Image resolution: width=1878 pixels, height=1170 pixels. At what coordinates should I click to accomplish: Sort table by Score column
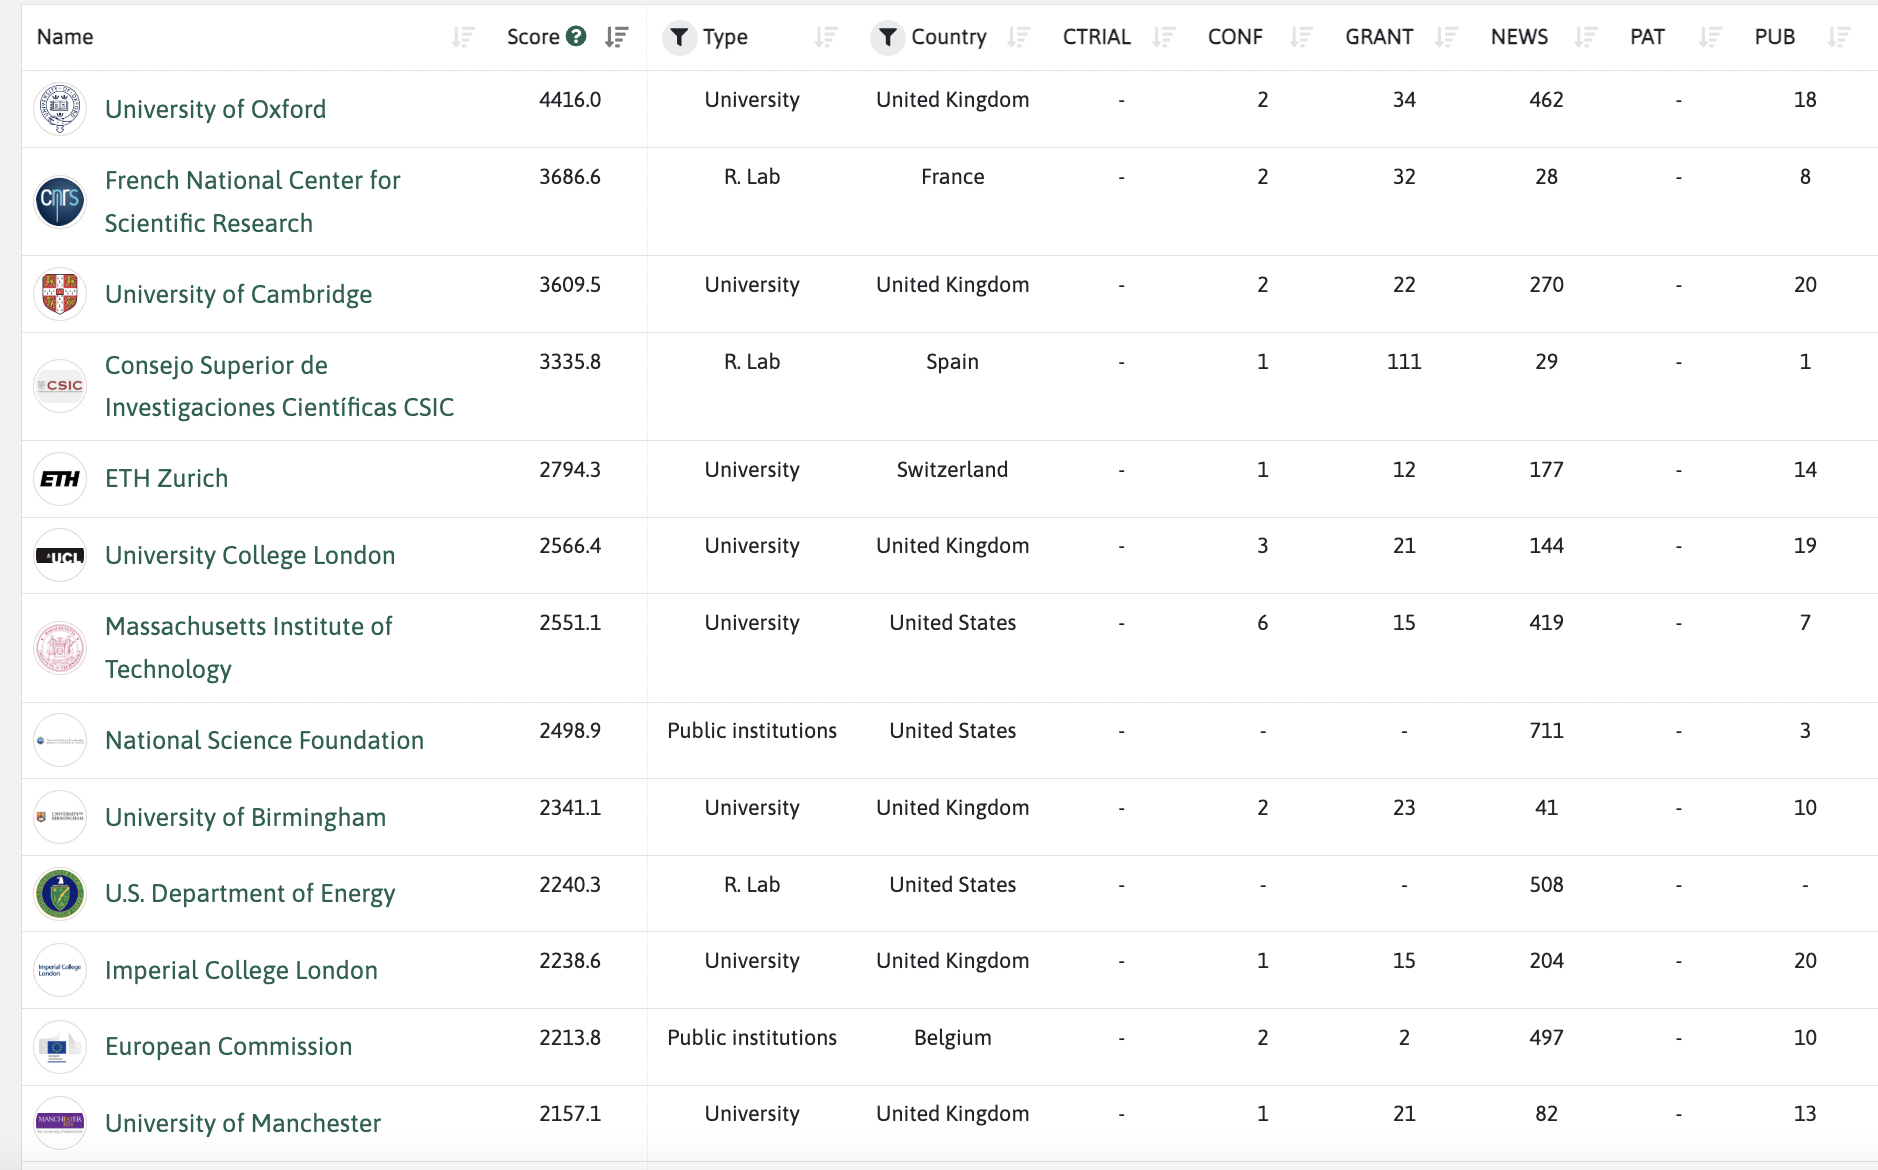pyautogui.click(x=616, y=37)
